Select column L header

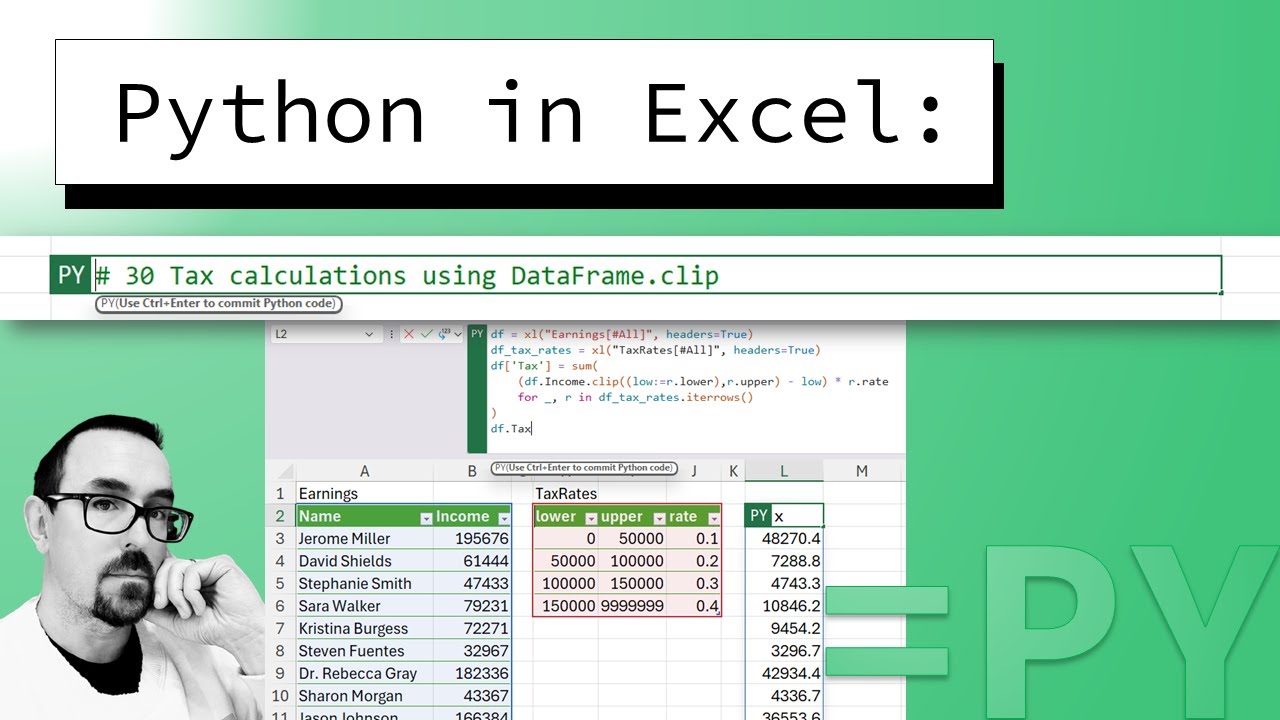(784, 471)
